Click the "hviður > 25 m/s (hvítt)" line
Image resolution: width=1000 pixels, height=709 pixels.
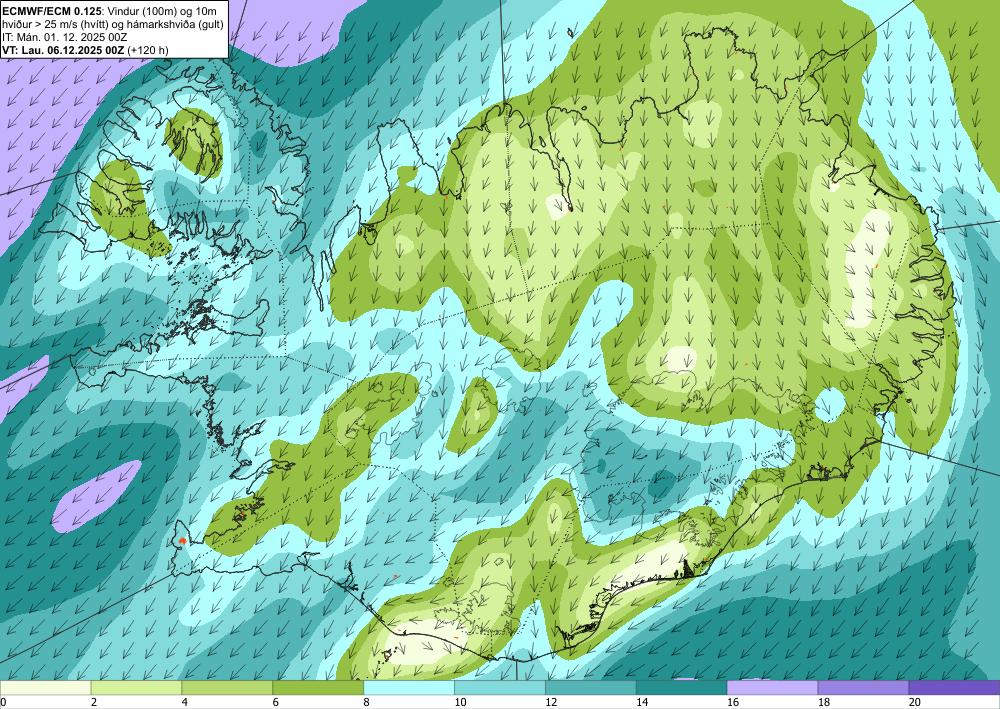[54, 23]
